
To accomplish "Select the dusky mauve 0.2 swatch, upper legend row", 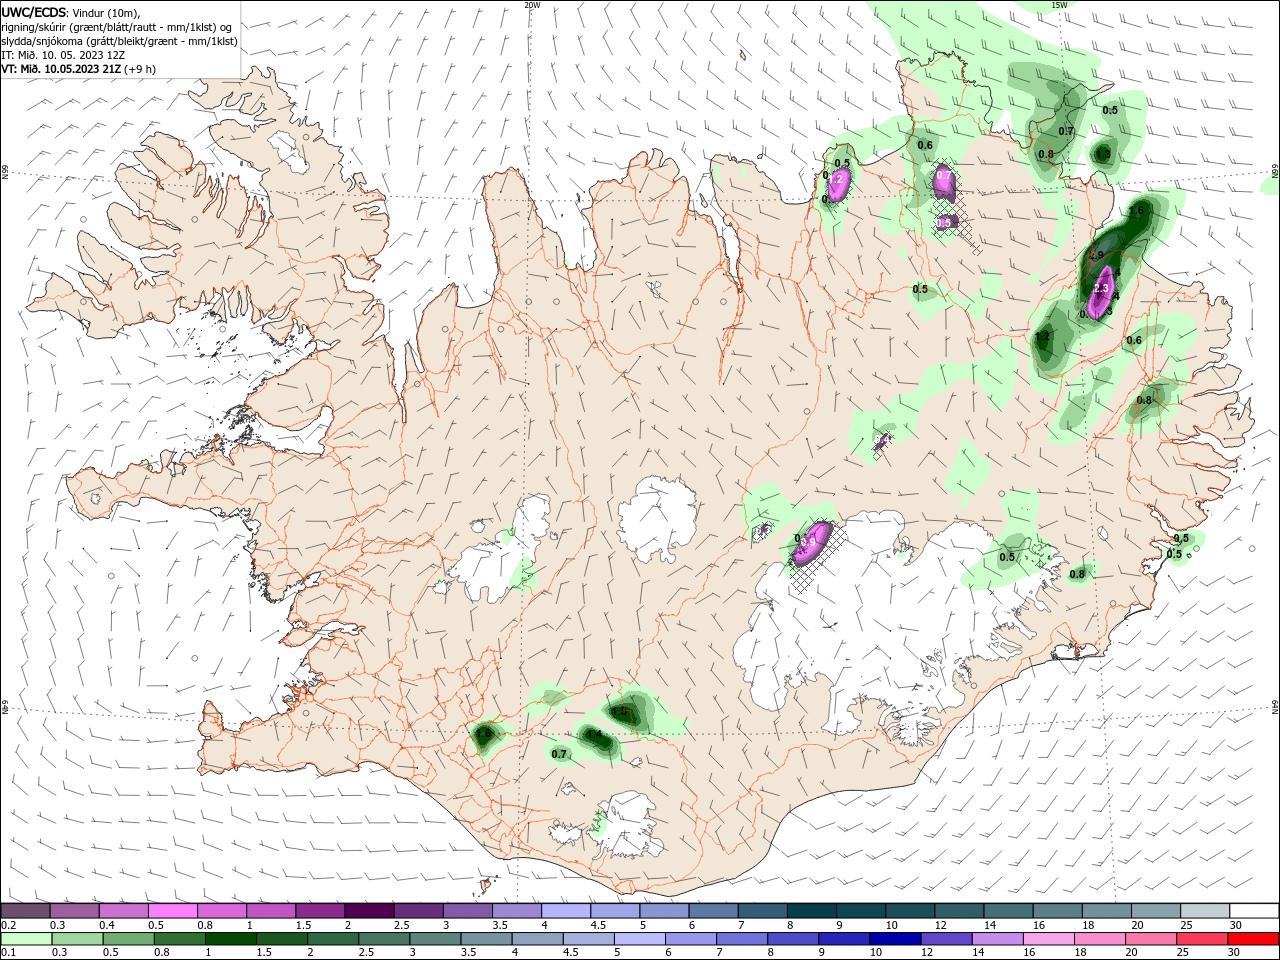I will click(25, 911).
